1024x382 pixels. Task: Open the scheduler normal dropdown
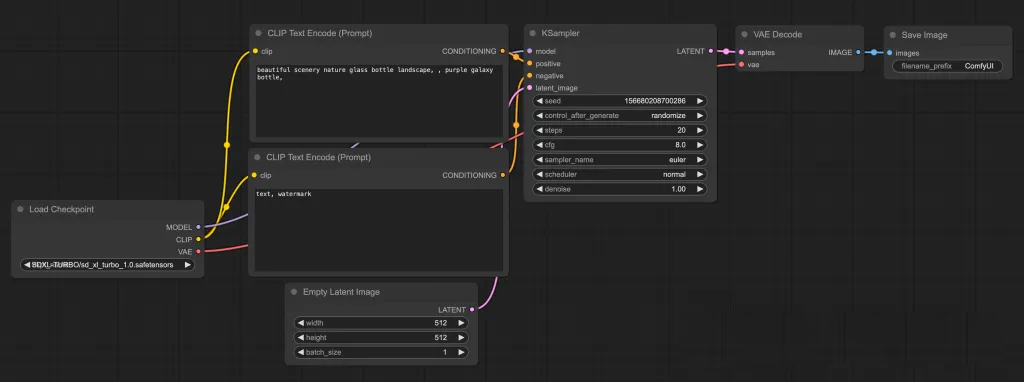pos(620,174)
